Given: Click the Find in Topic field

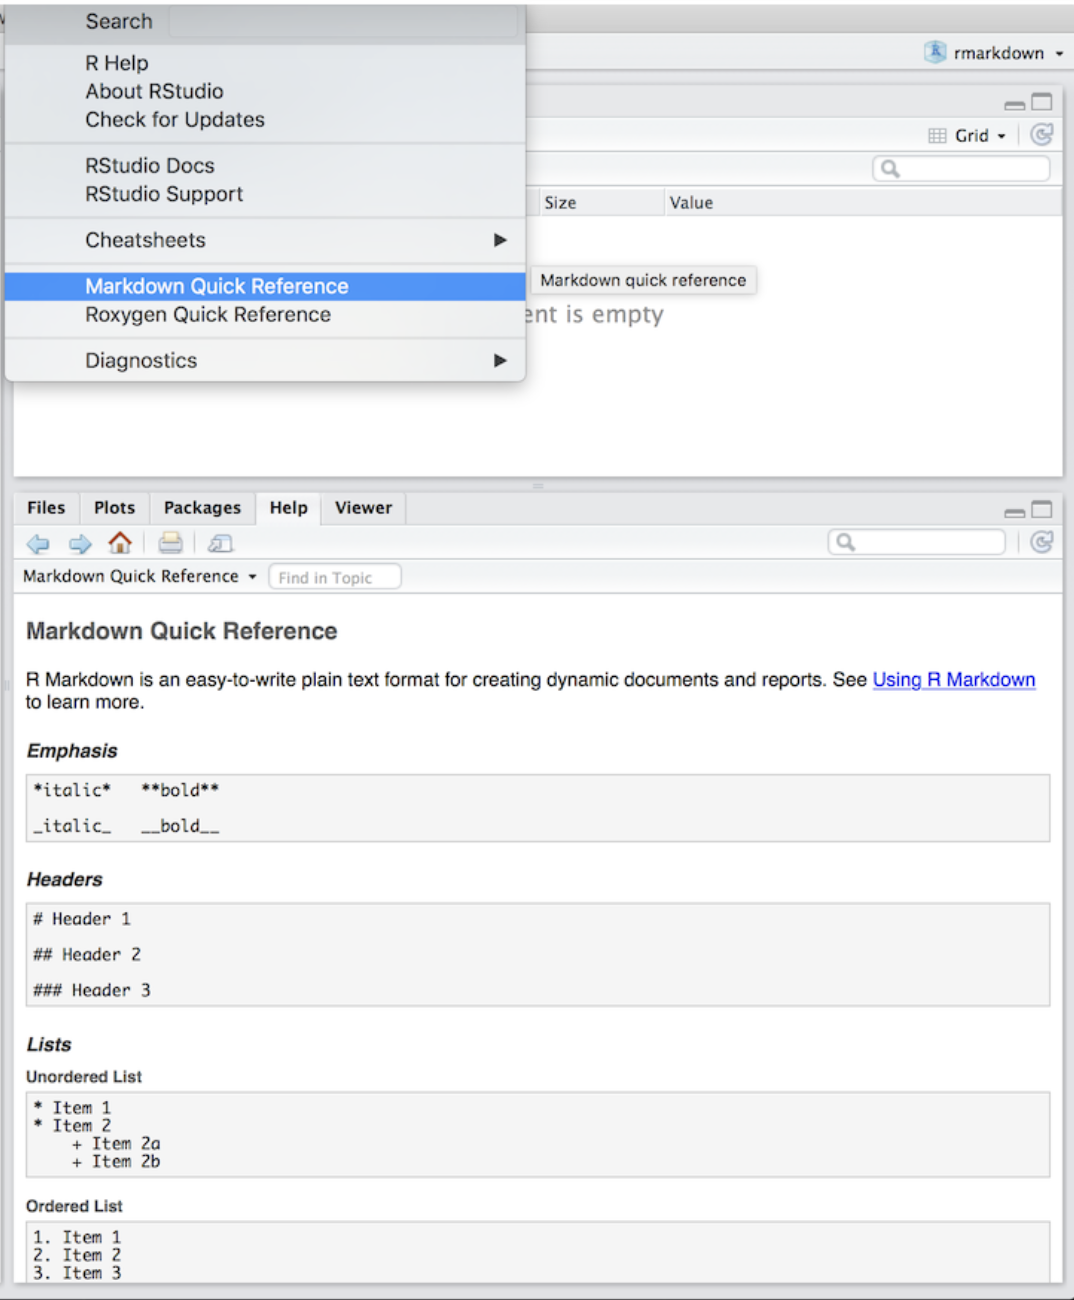Looking at the screenshot, I should (x=335, y=578).
